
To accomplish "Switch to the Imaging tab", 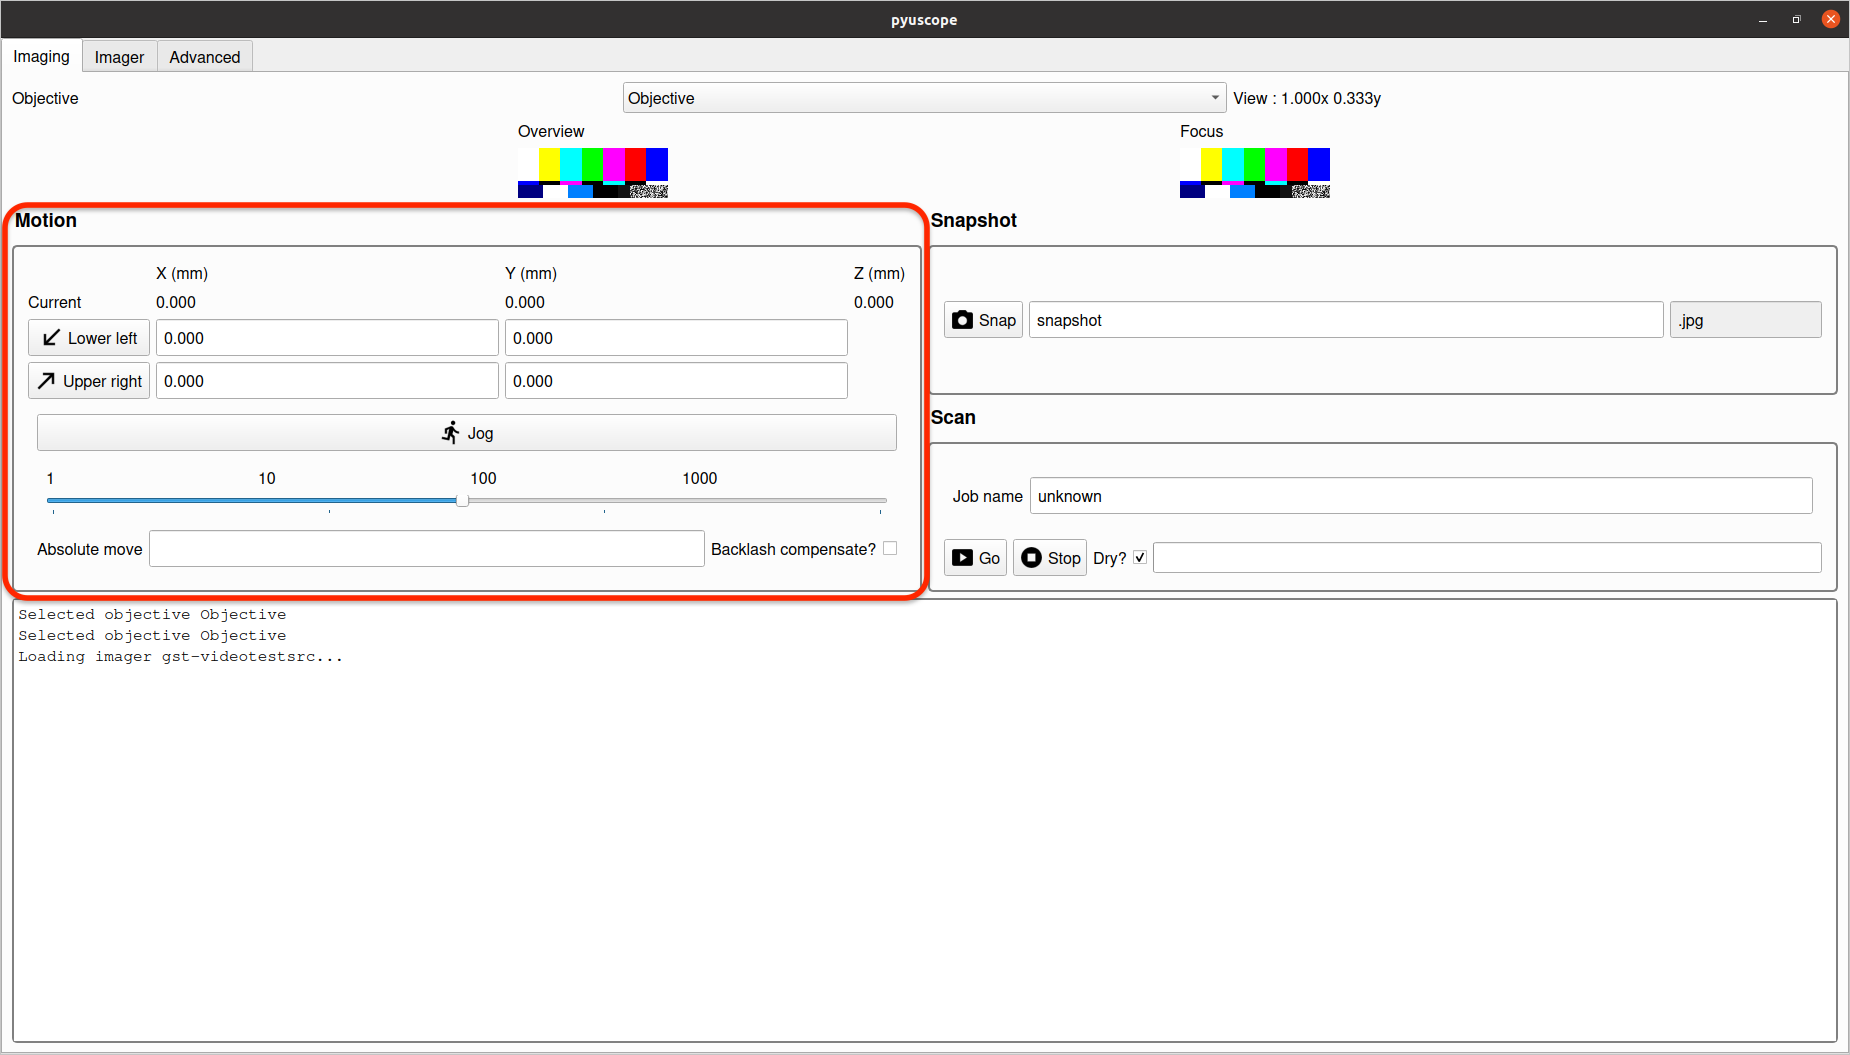I will 41,57.
